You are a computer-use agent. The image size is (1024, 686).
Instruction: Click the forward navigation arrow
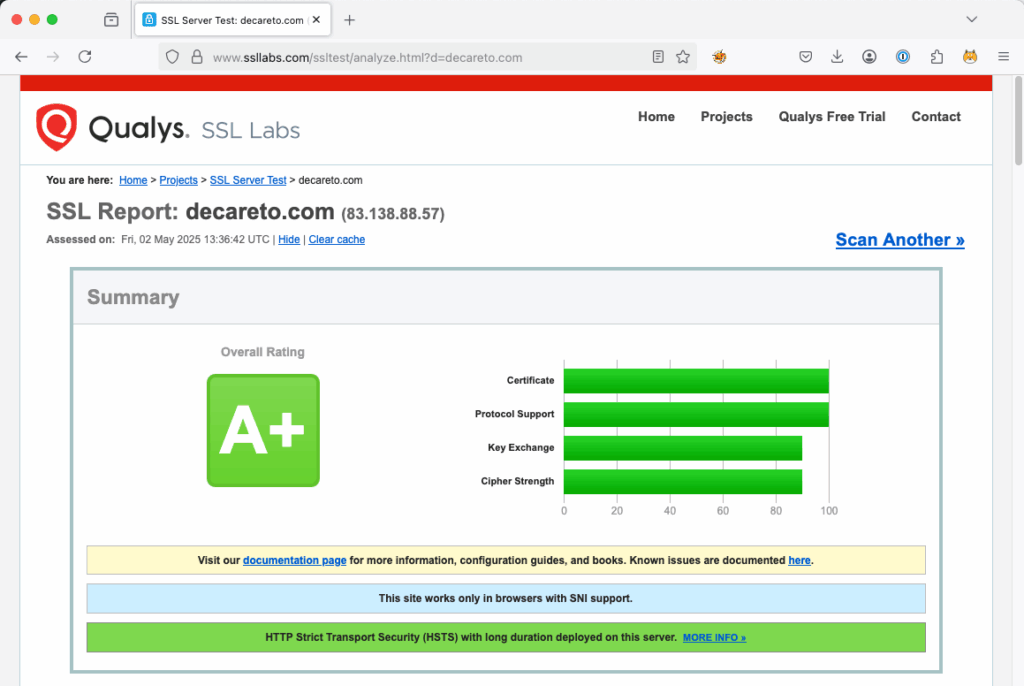pos(53,57)
